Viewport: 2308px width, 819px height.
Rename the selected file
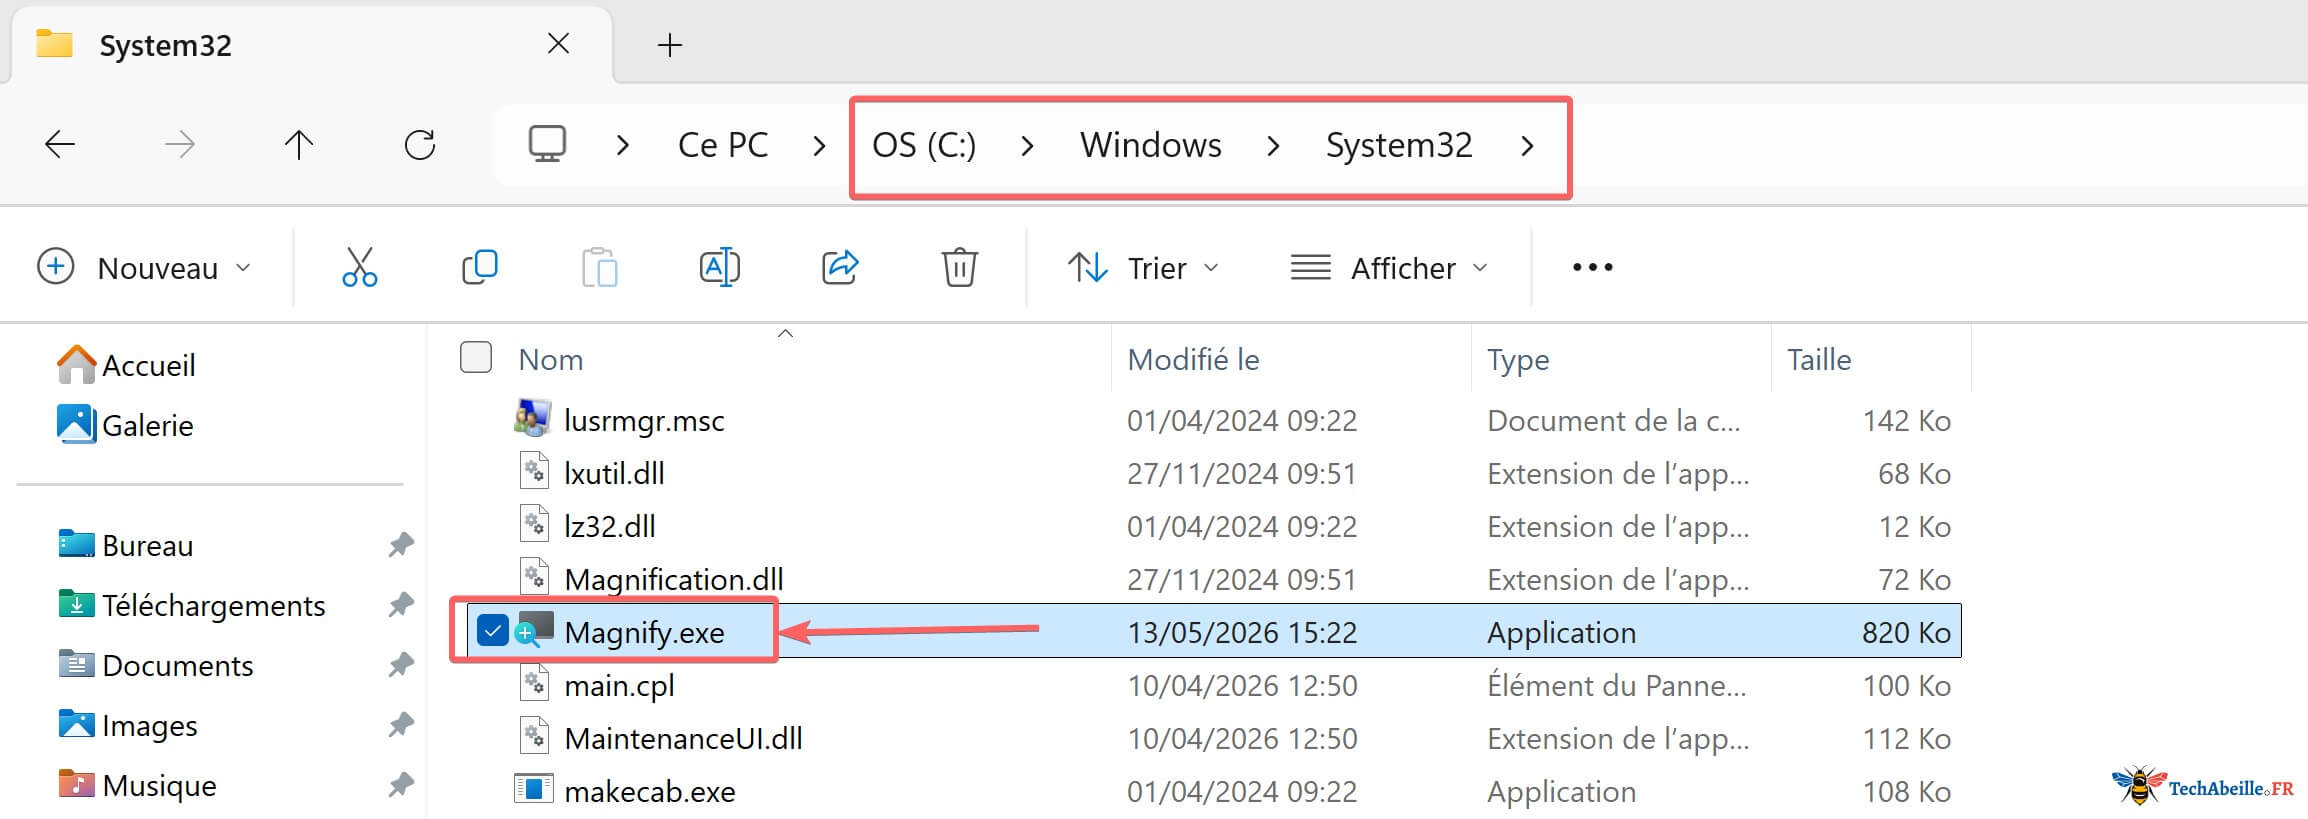pyautogui.click(x=720, y=267)
